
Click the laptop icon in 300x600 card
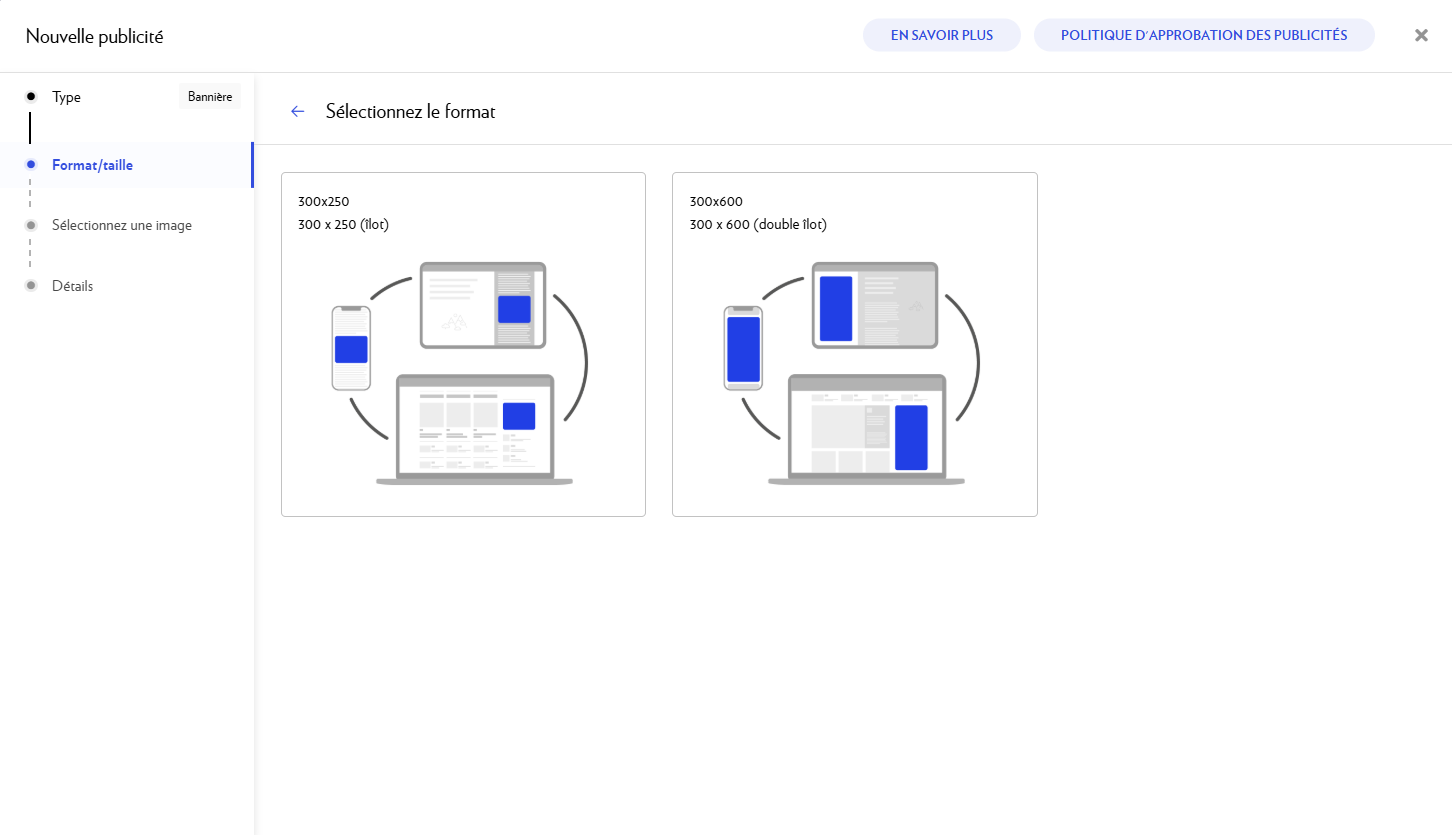(867, 430)
